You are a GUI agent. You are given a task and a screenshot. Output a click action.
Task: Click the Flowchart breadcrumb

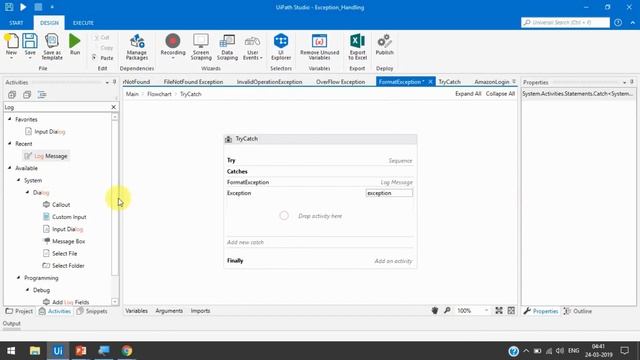coord(159,94)
